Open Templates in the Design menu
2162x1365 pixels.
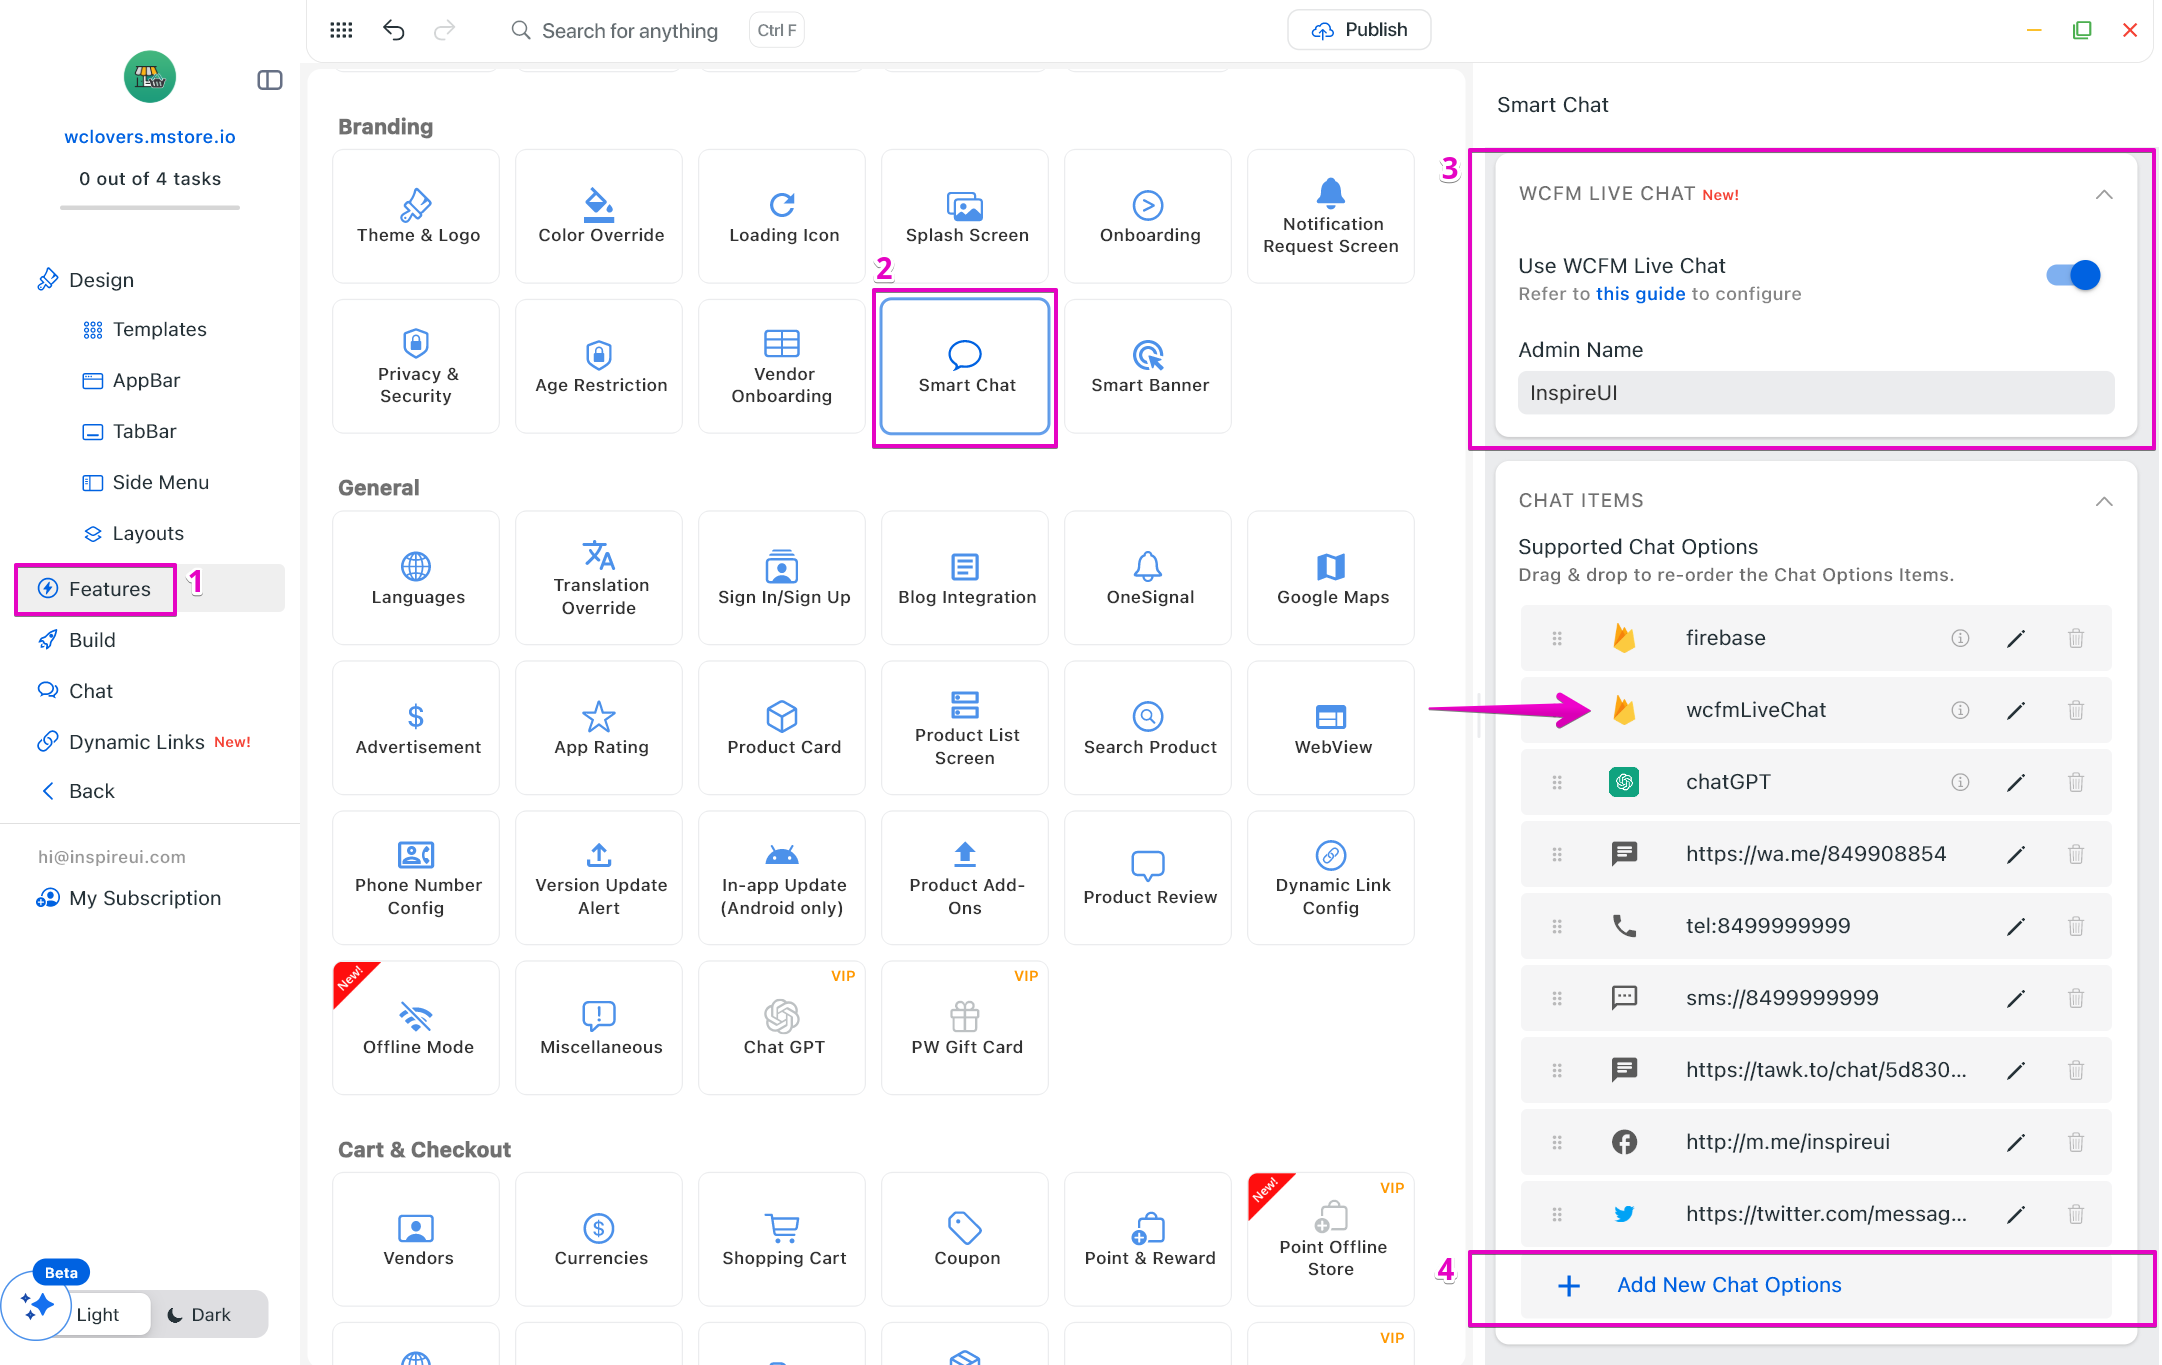pos(159,329)
